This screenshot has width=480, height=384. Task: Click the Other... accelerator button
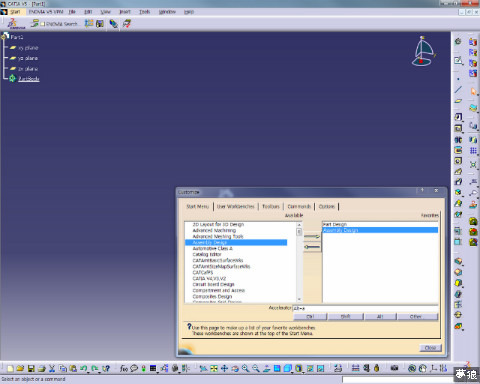coord(416,316)
